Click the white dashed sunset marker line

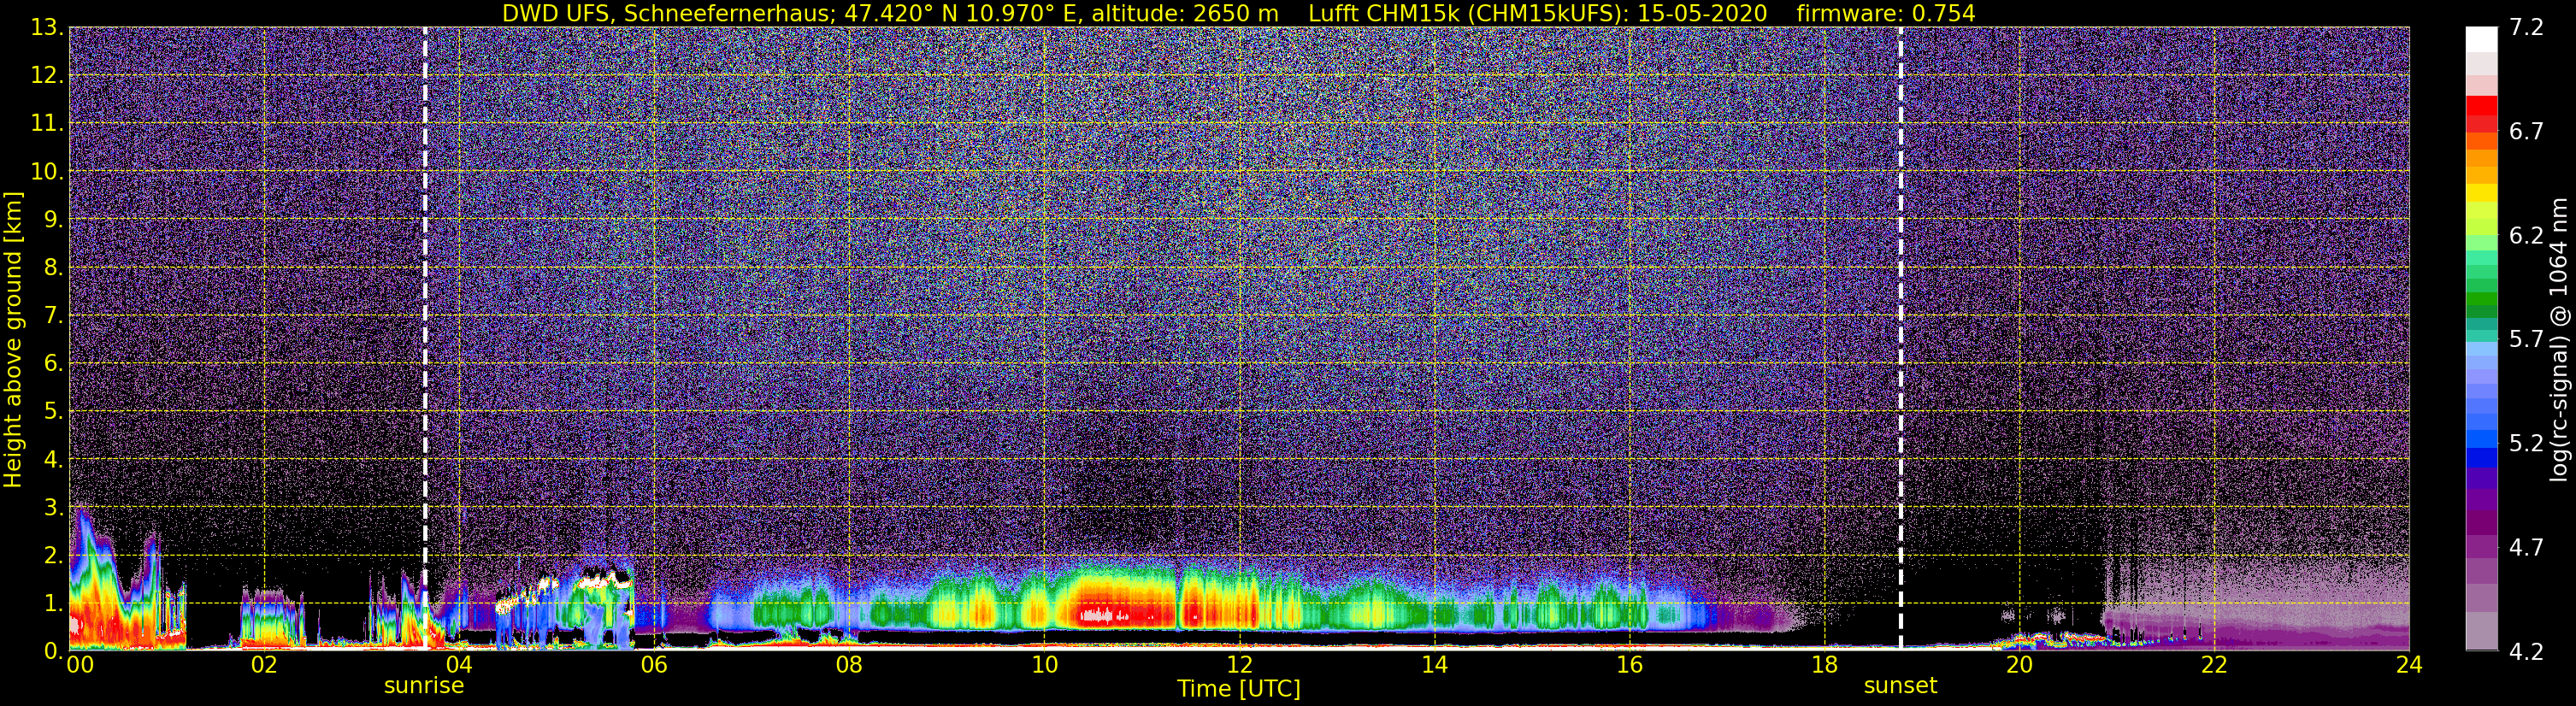pyautogui.click(x=1900, y=338)
